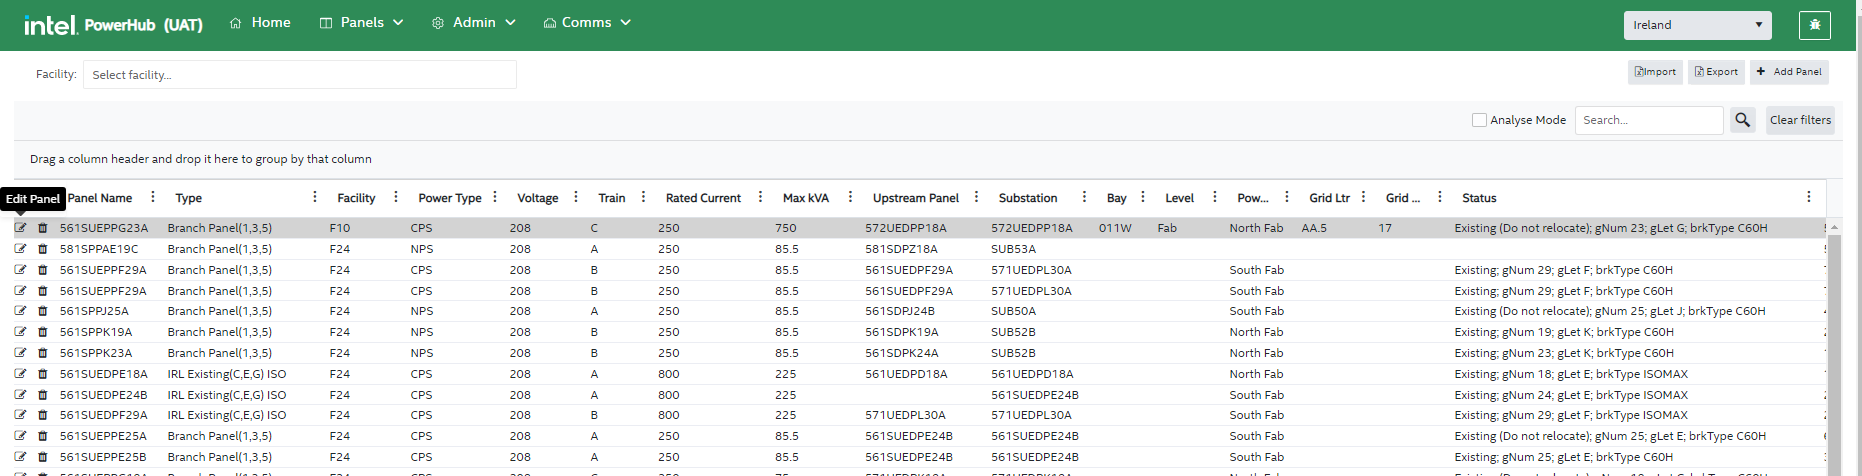
Task: Open the Ireland site dropdown
Action: point(1697,25)
